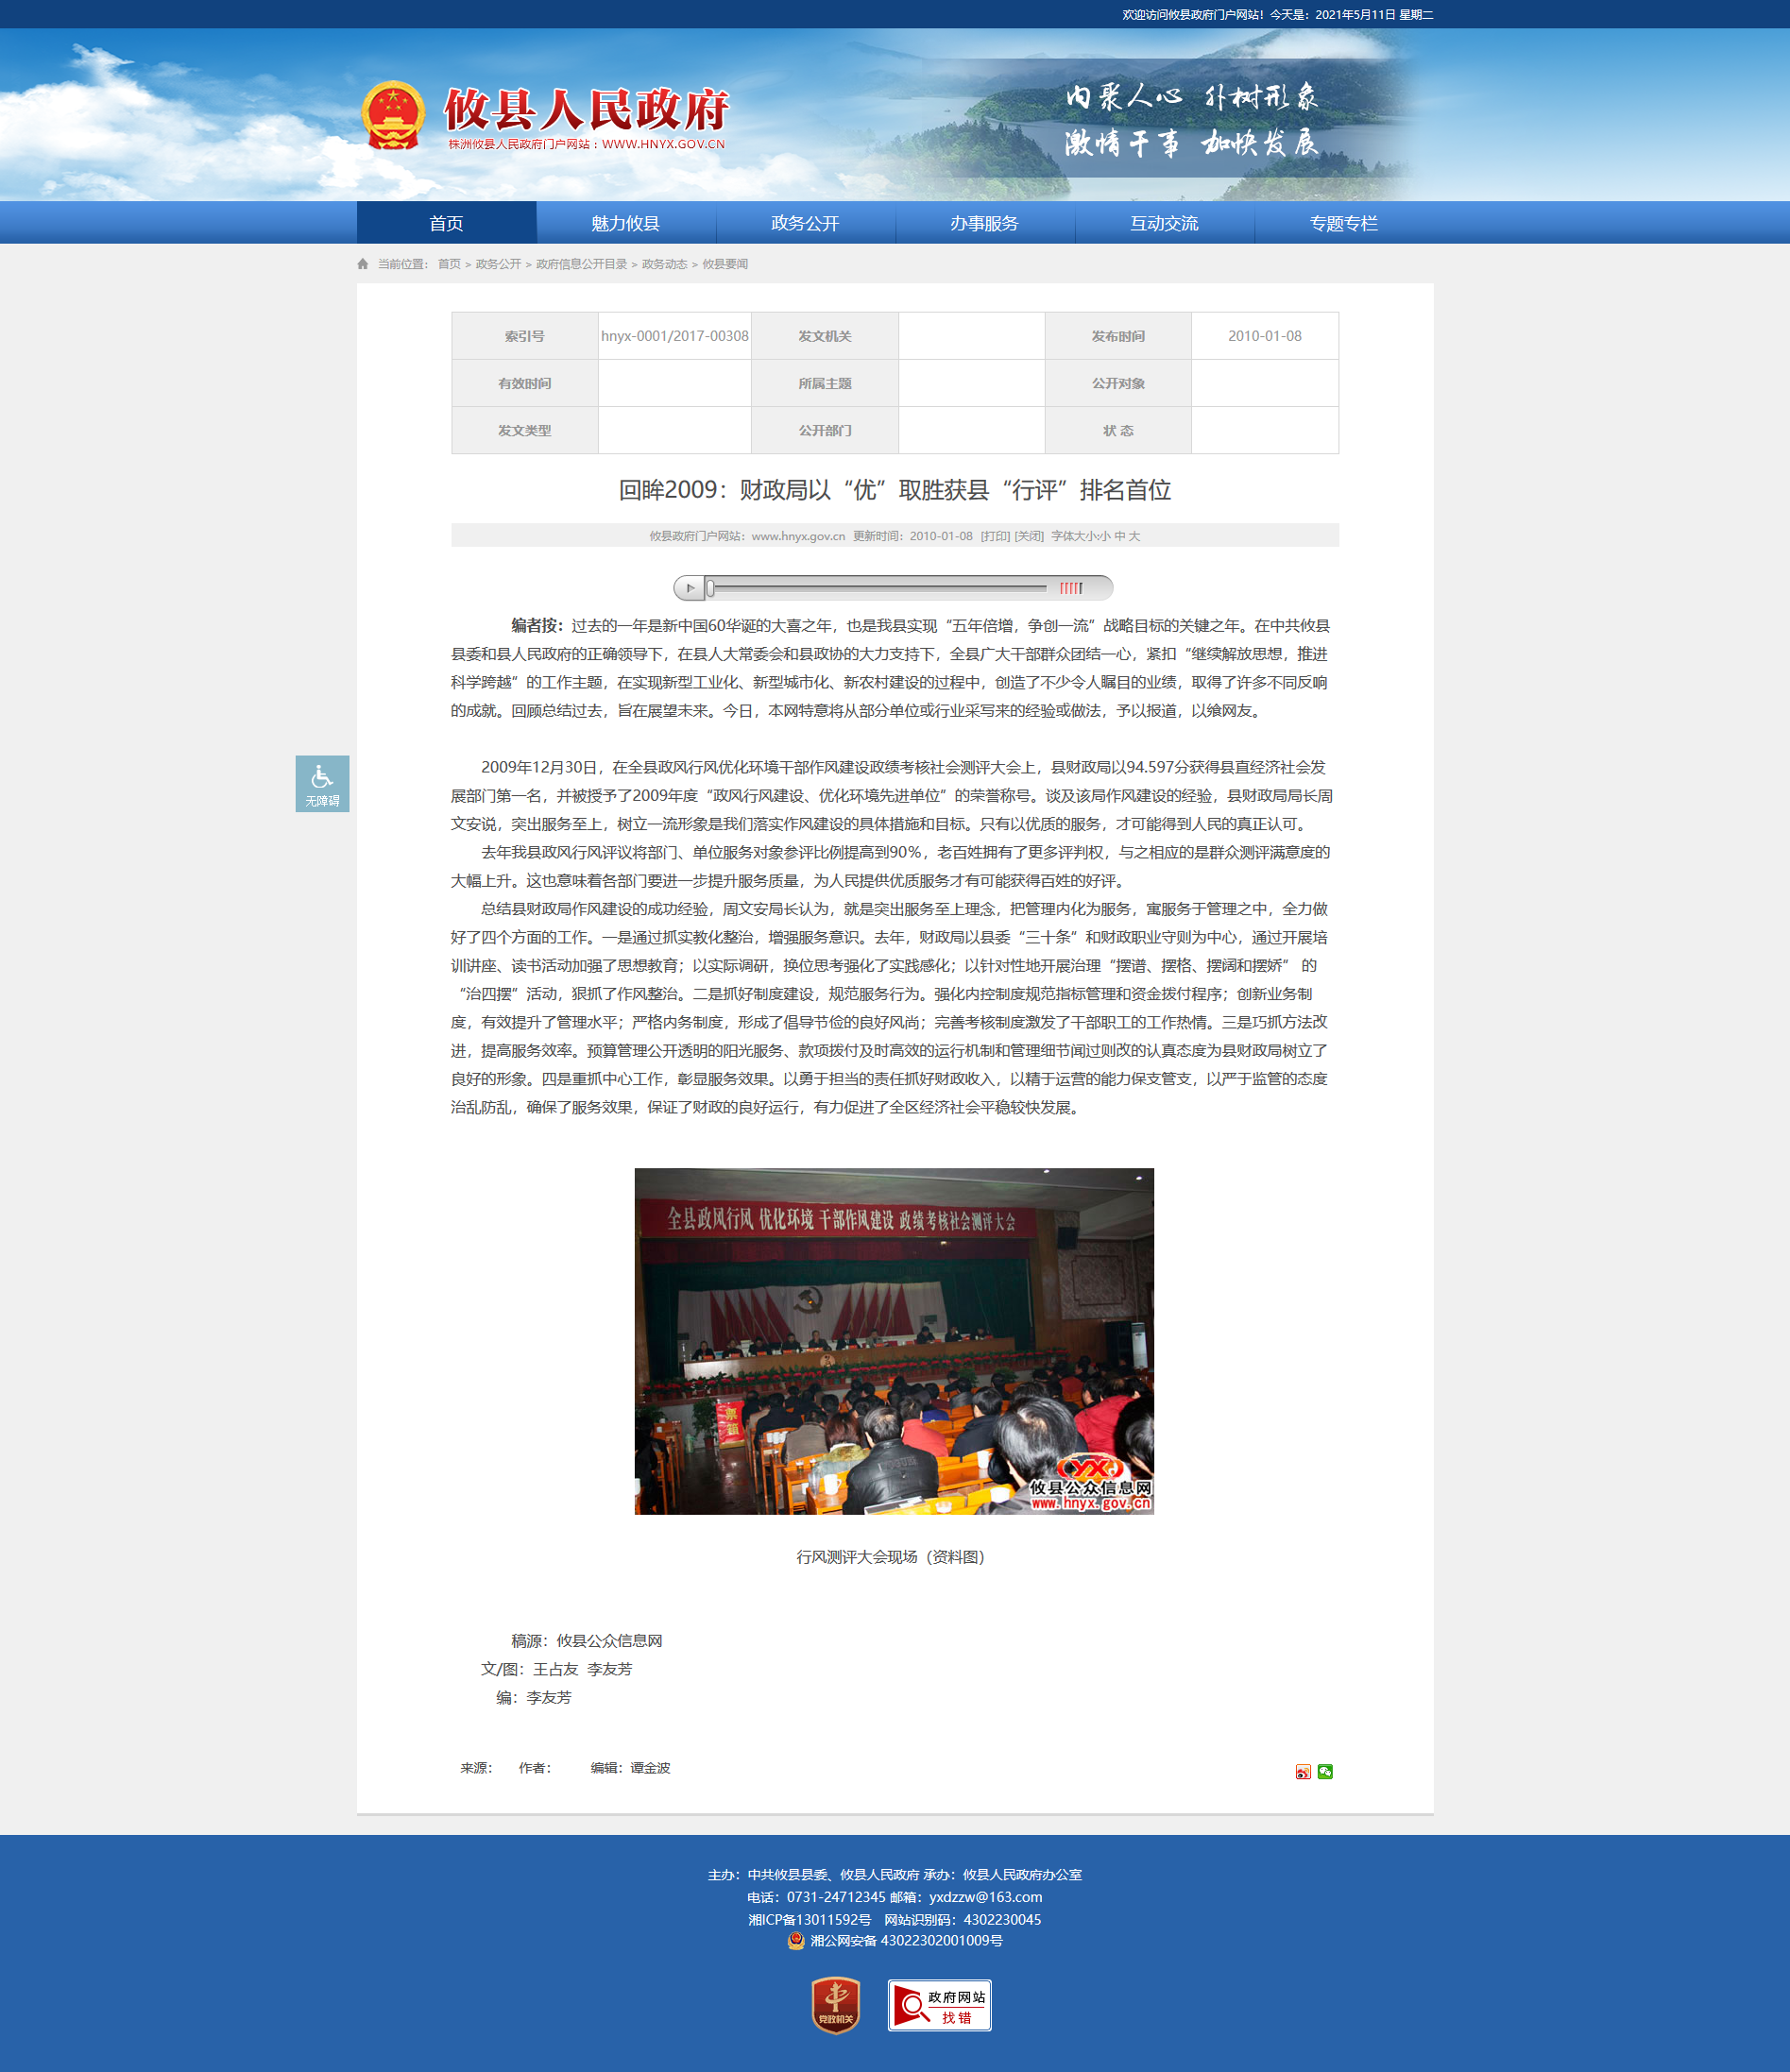The image size is (1790, 2072).
Task: Set font size to 大
Action: [x=1135, y=536]
